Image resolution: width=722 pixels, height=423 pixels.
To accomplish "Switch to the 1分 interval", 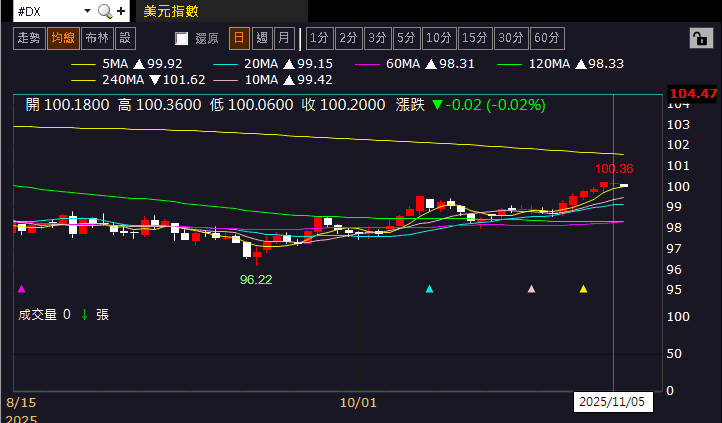I will click(319, 38).
